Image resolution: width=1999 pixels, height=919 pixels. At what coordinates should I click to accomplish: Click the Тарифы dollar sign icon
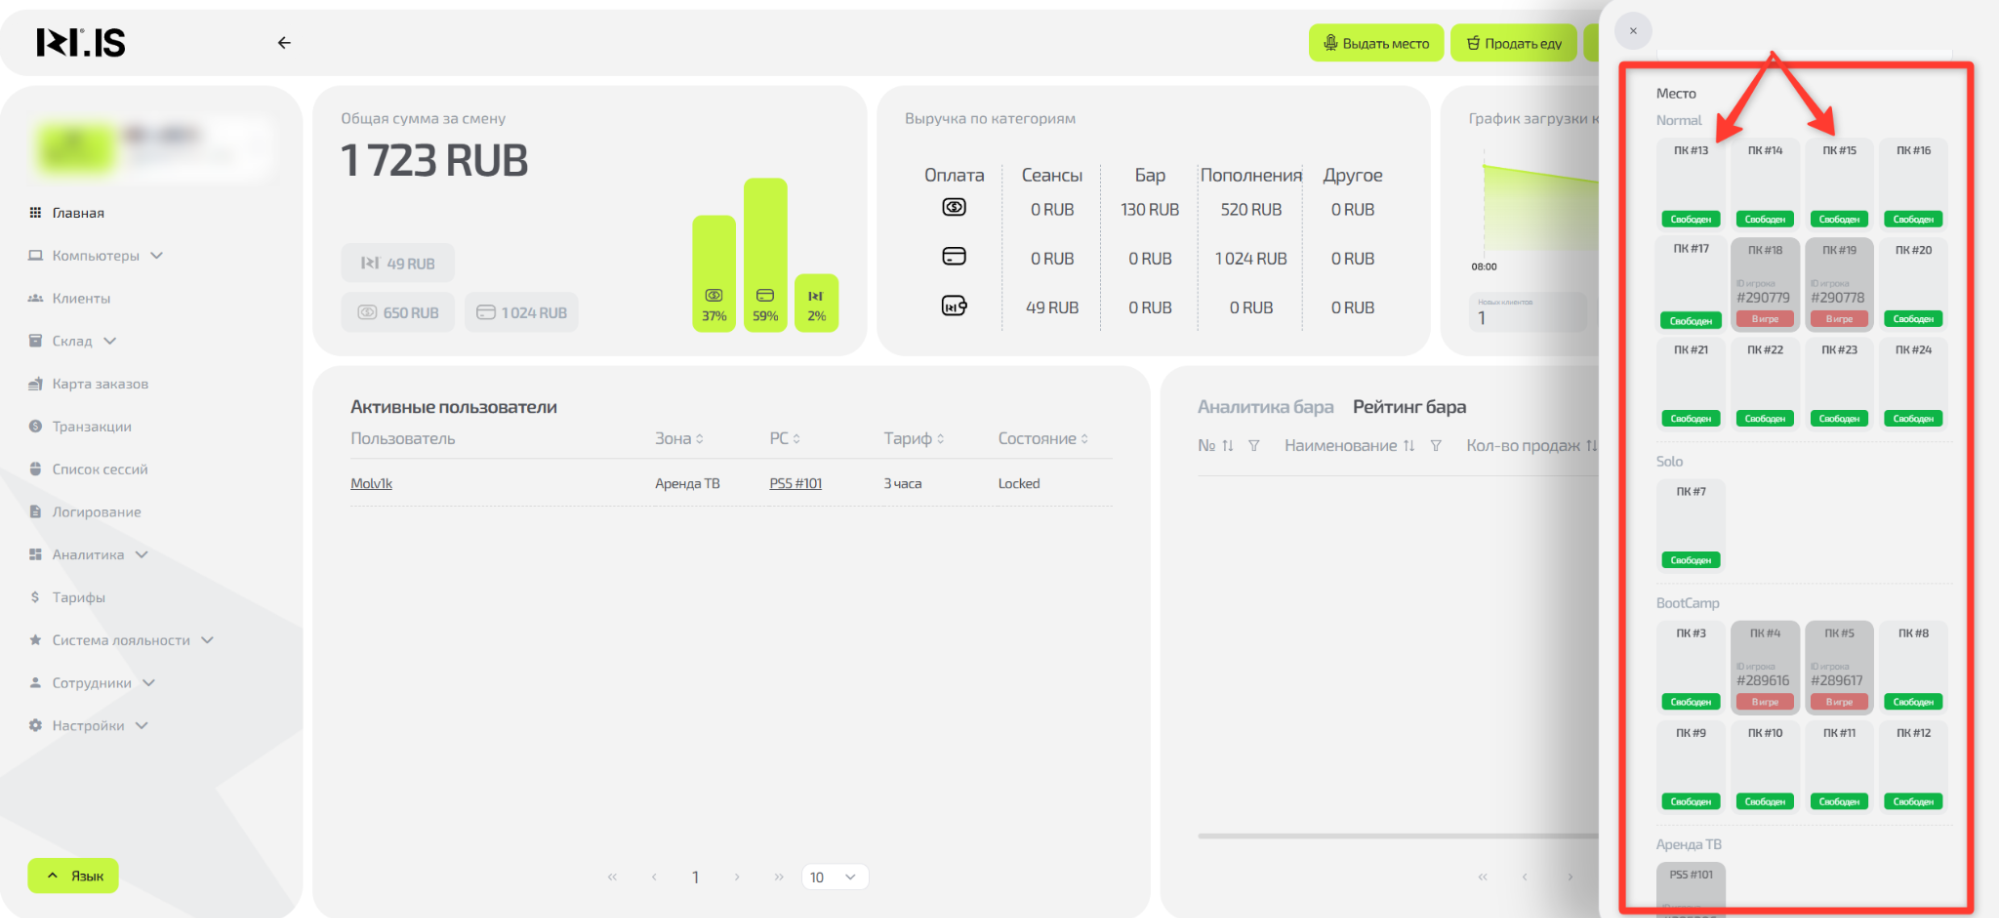point(35,597)
